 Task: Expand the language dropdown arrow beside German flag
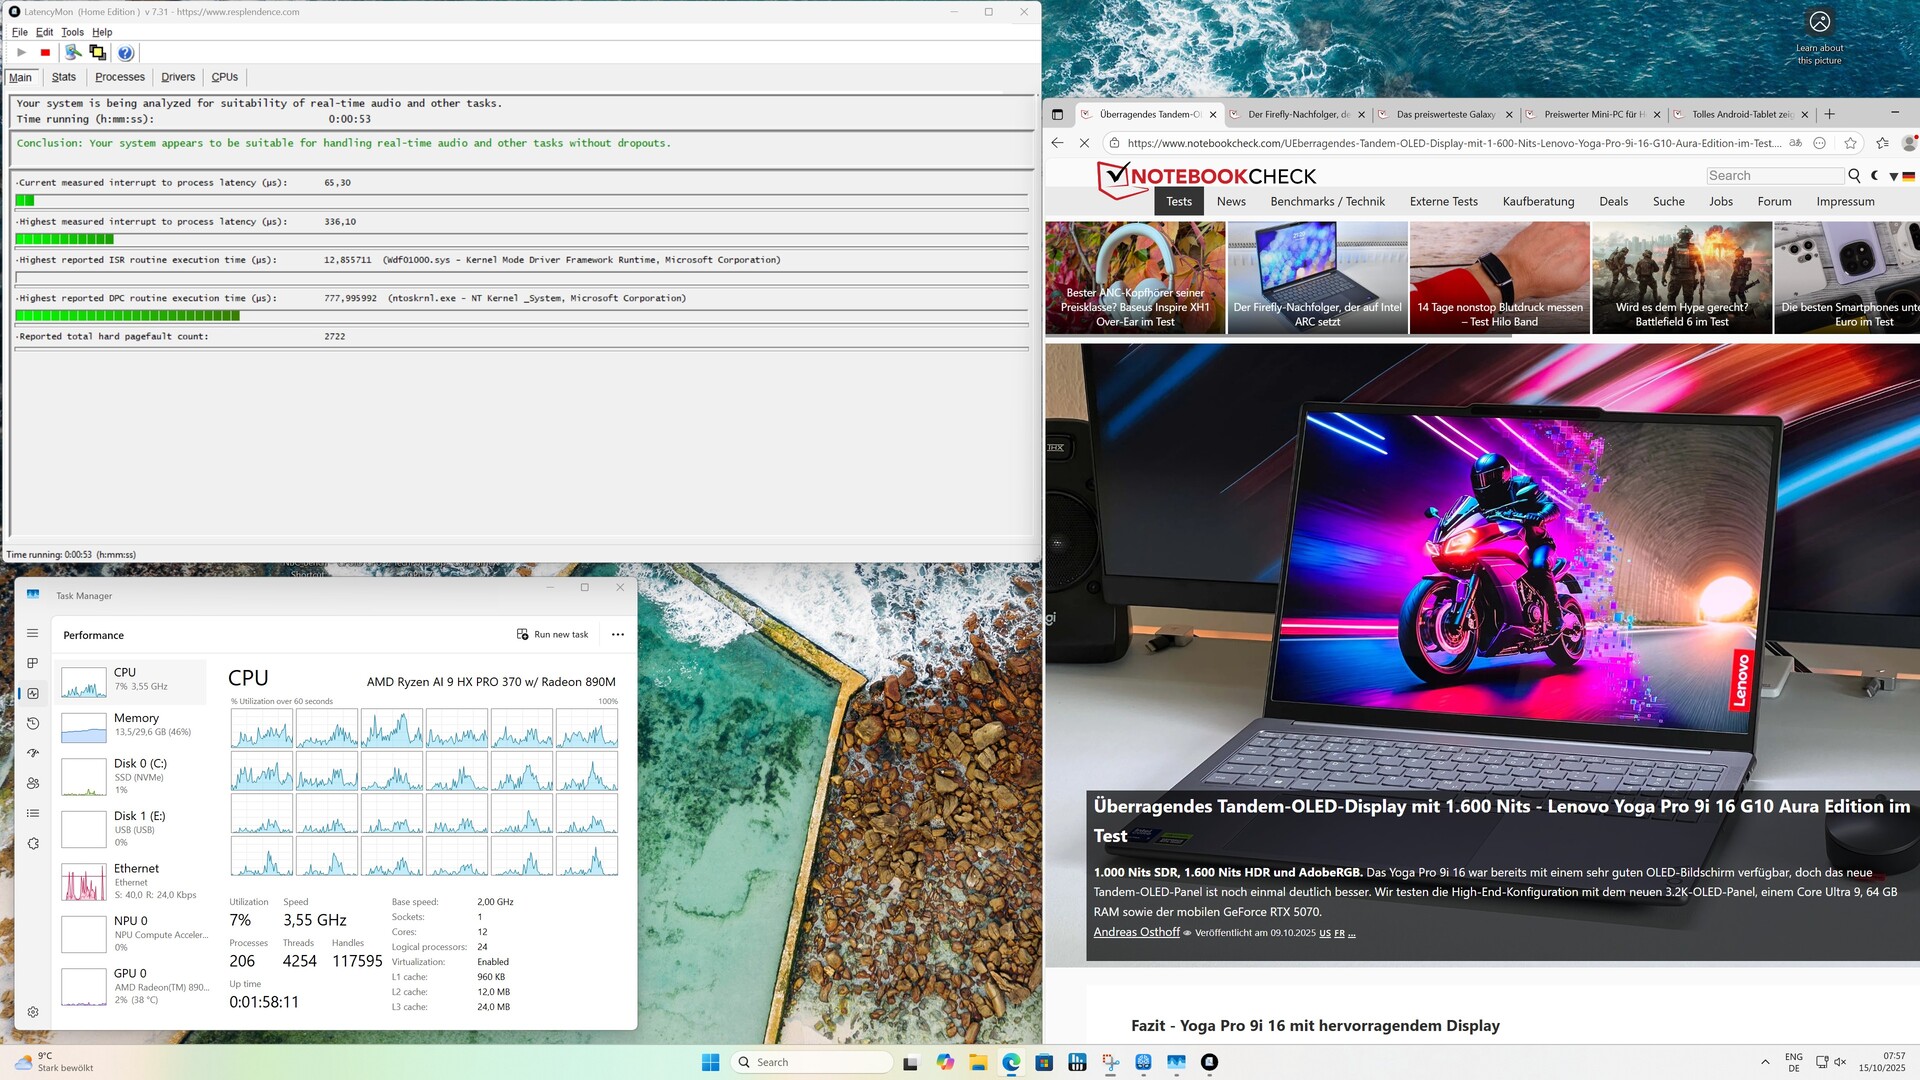1893,177
